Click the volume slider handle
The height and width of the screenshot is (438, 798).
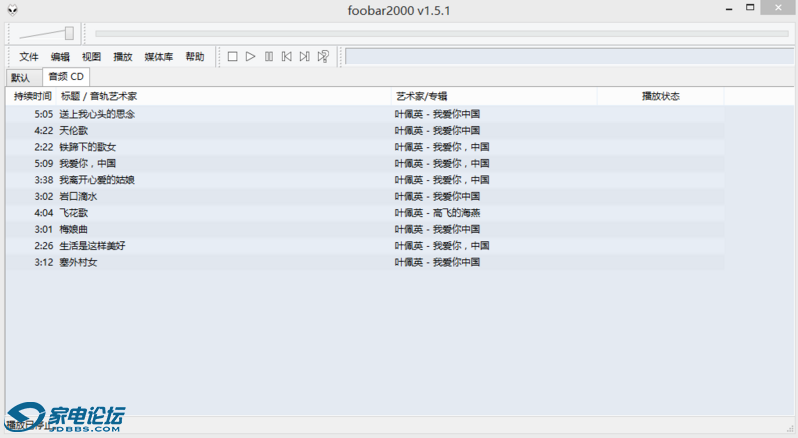pos(69,33)
